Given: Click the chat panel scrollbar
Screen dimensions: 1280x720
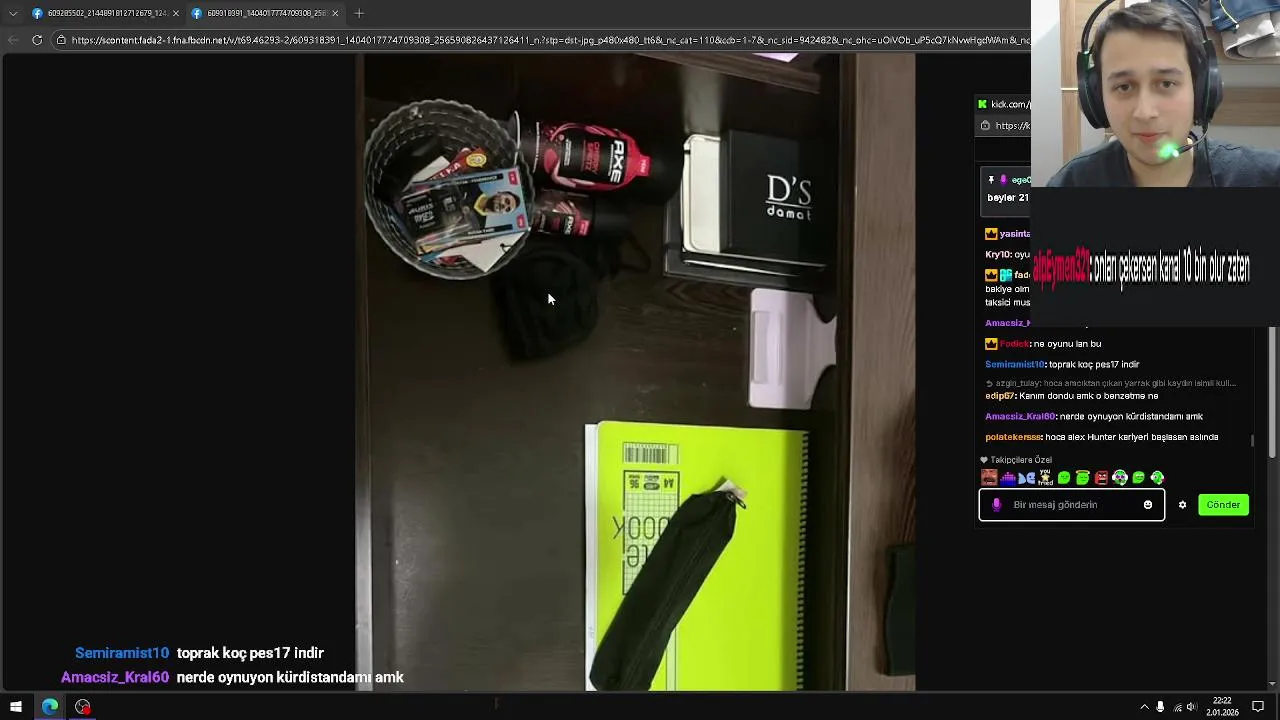Looking at the screenshot, I should pyautogui.click(x=1253, y=440).
